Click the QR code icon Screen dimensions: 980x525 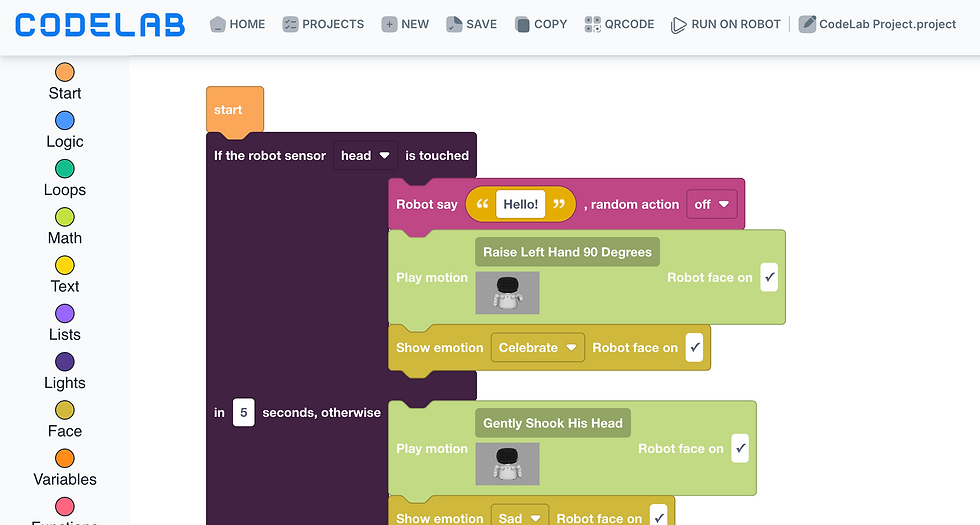pyautogui.click(x=592, y=24)
